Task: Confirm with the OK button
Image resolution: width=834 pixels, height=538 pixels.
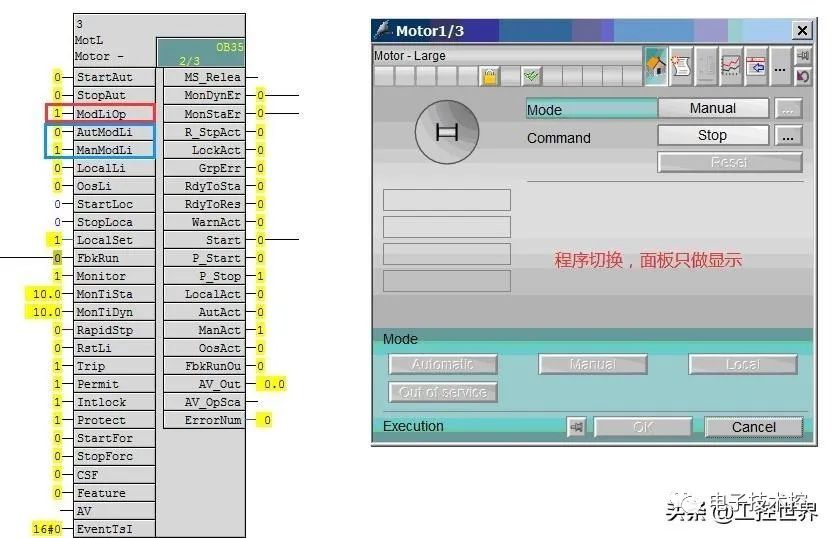Action: (x=643, y=427)
